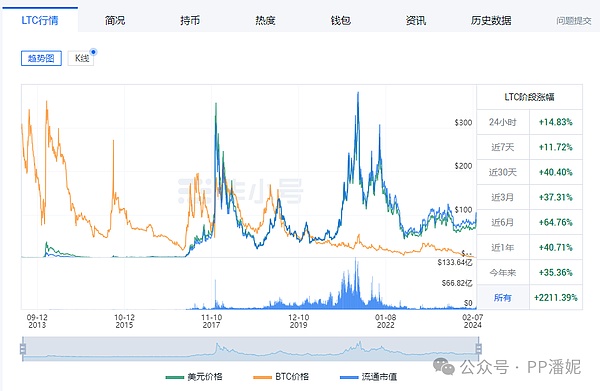The image size is (600, 391).
Task: Click the $300 axis label
Action: click(463, 122)
